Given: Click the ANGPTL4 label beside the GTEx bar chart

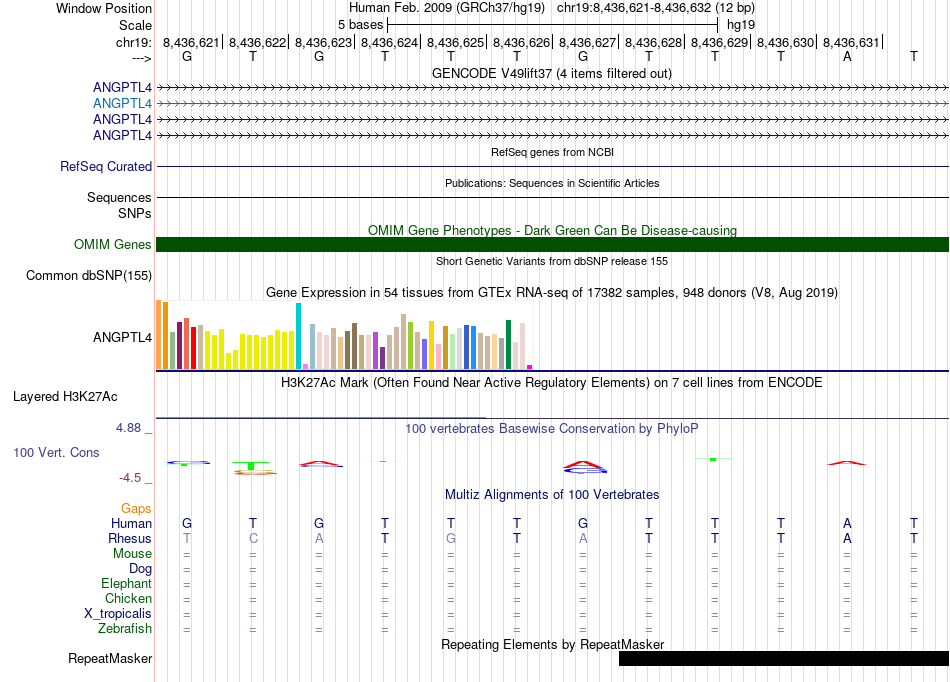Looking at the screenshot, I should (x=122, y=337).
